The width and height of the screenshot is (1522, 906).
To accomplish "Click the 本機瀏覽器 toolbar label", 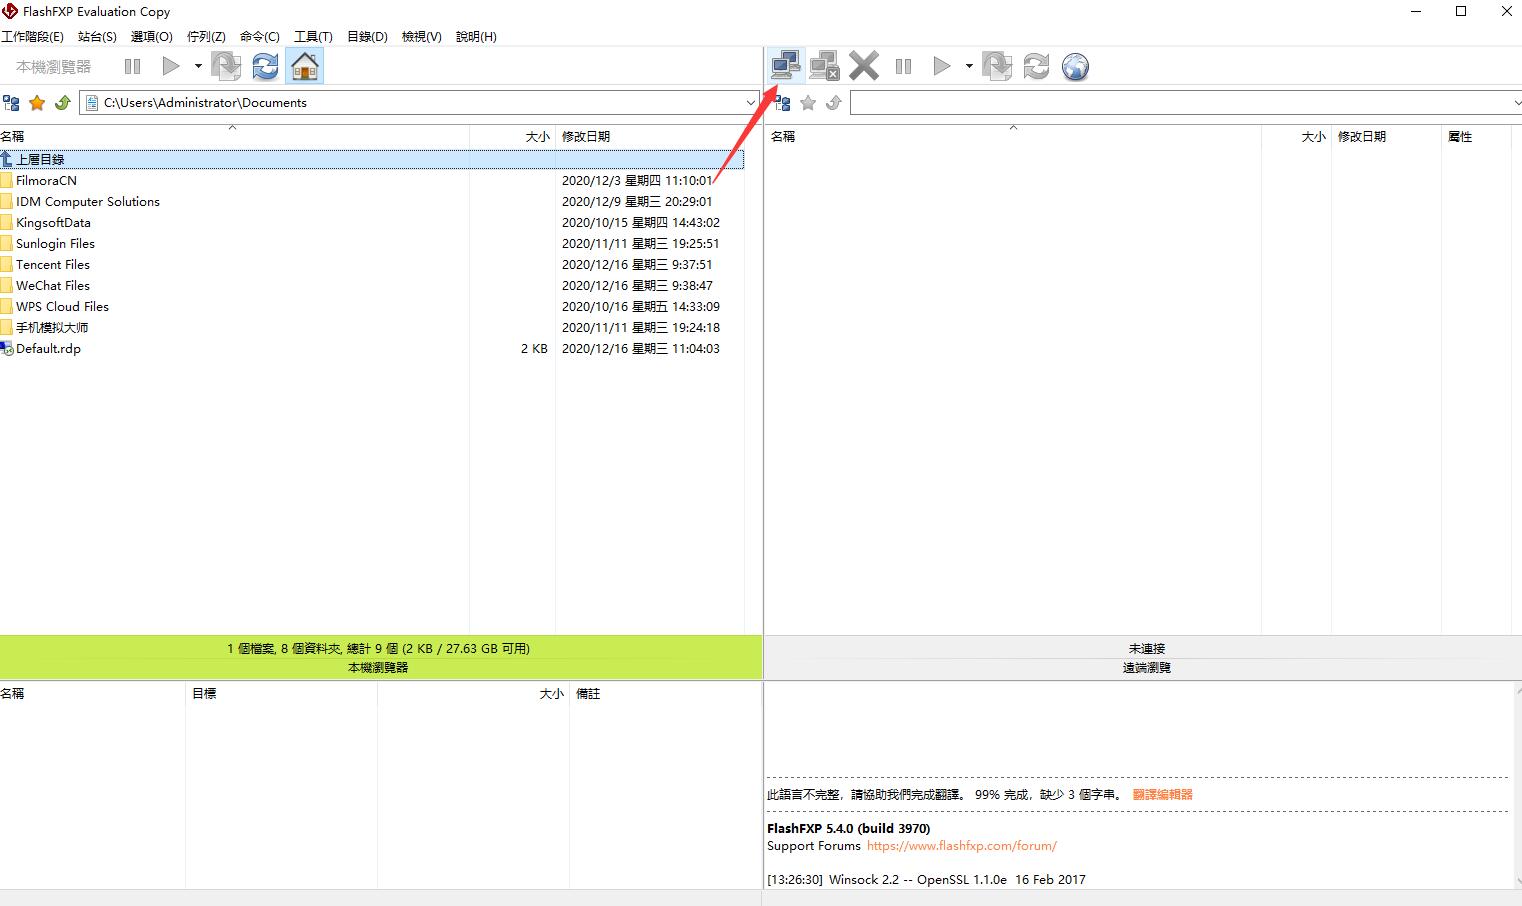I will tap(53, 66).
